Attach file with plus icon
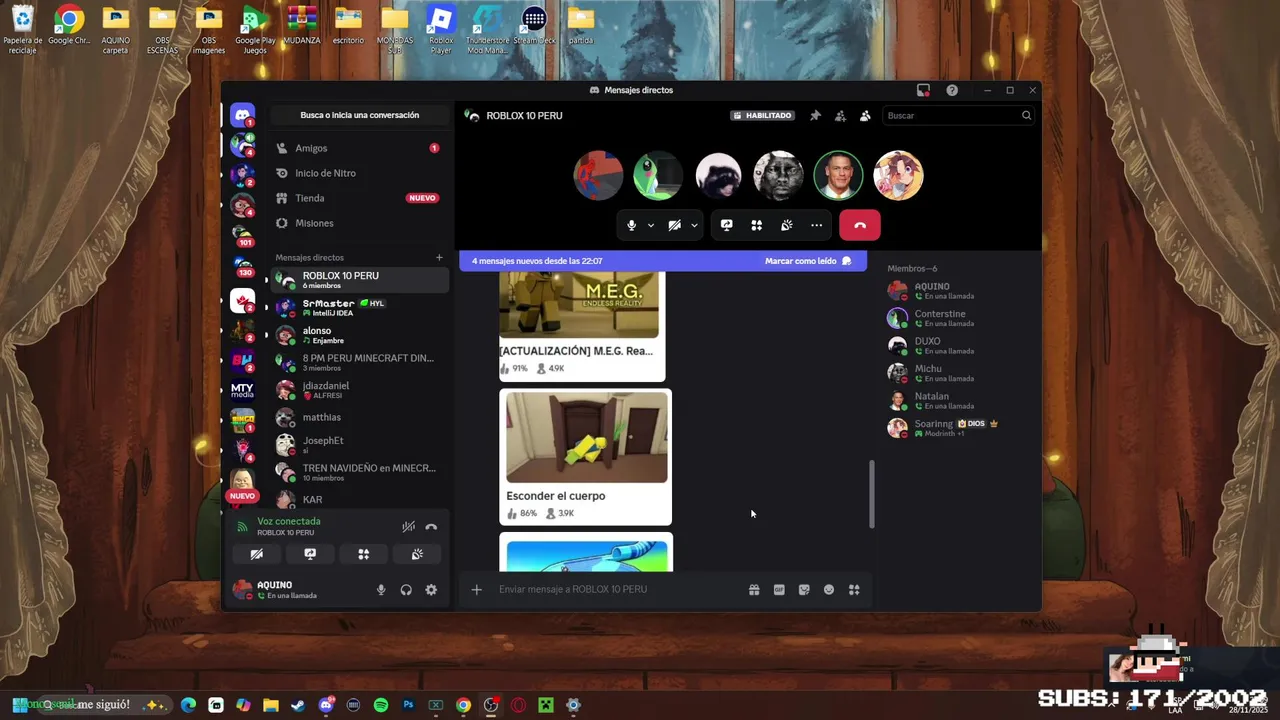 point(476,589)
